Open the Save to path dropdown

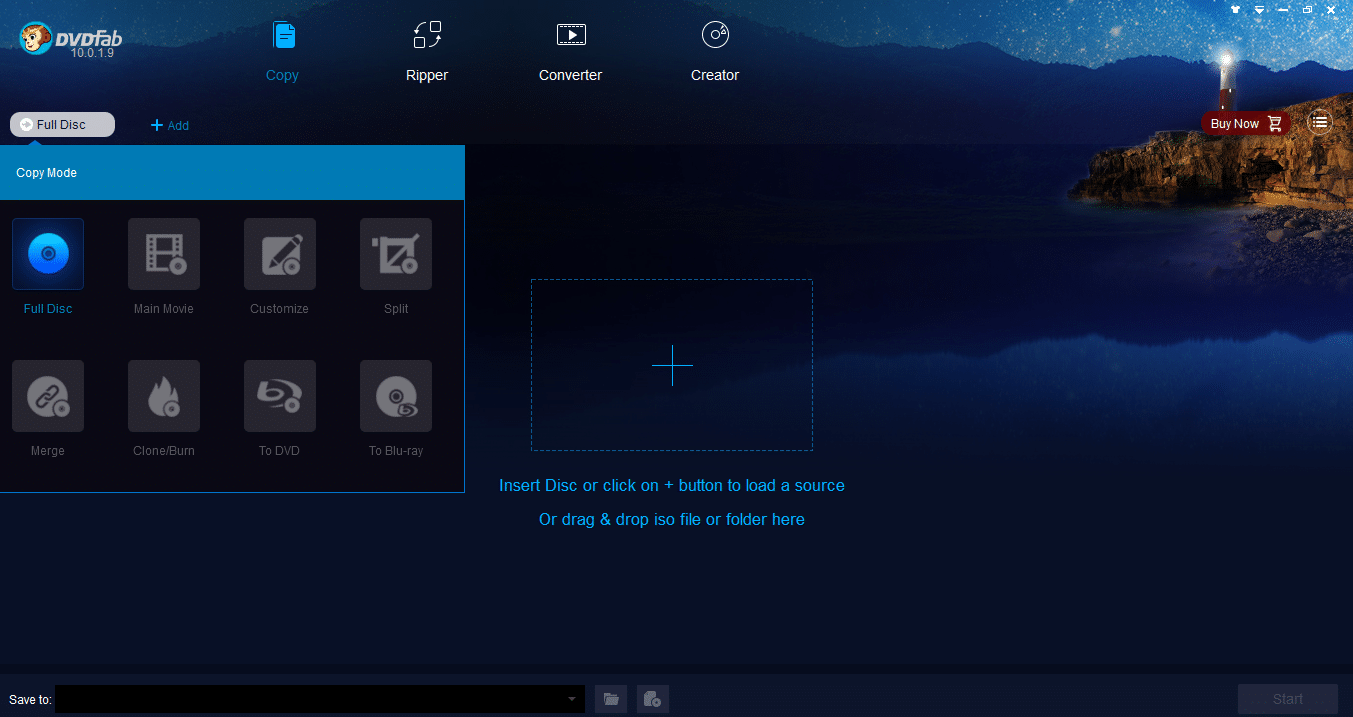click(x=572, y=699)
